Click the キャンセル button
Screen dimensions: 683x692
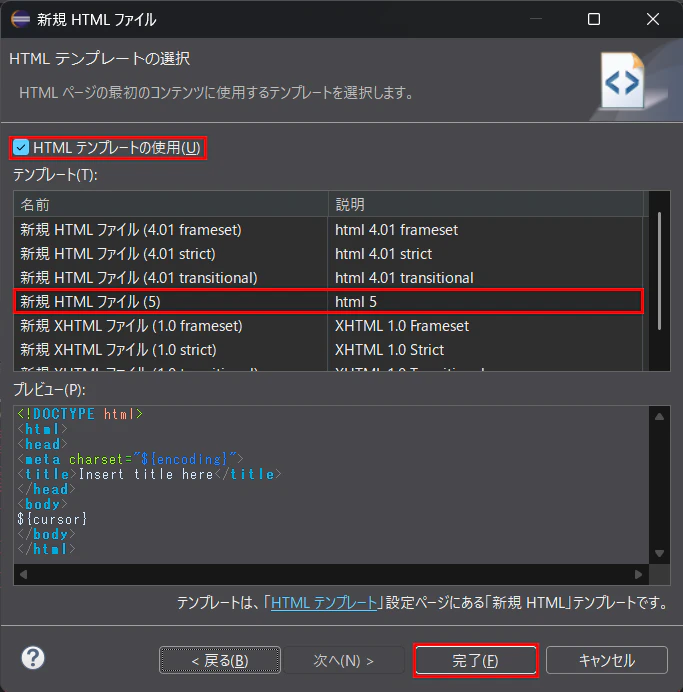[x=607, y=661]
